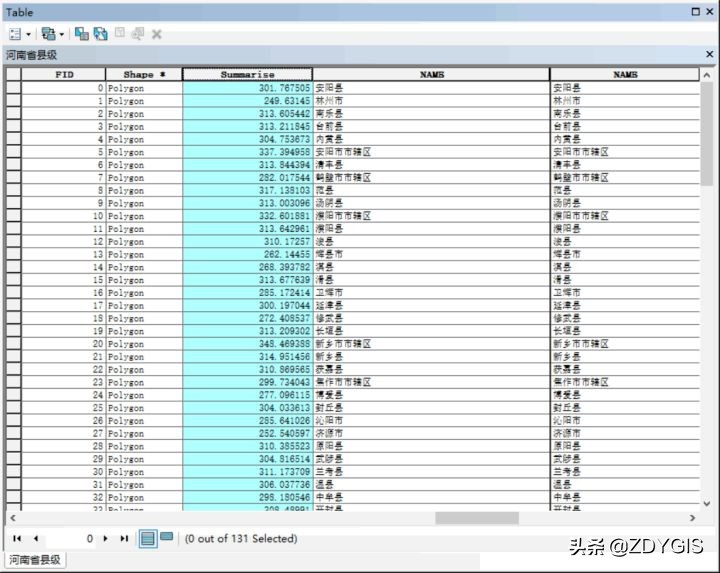Click vertical scrollbar down arrow
Screen dimensions: 720x573
pos(707,504)
